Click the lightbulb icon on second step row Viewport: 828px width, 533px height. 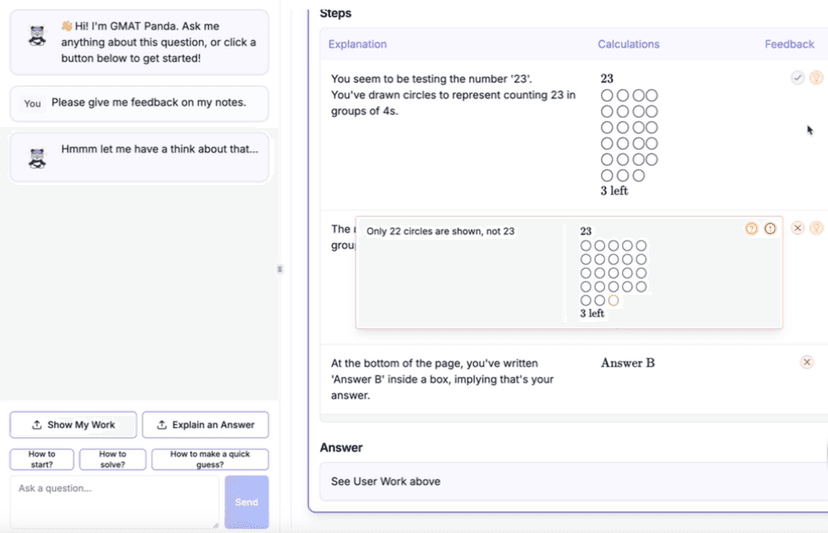coord(816,228)
